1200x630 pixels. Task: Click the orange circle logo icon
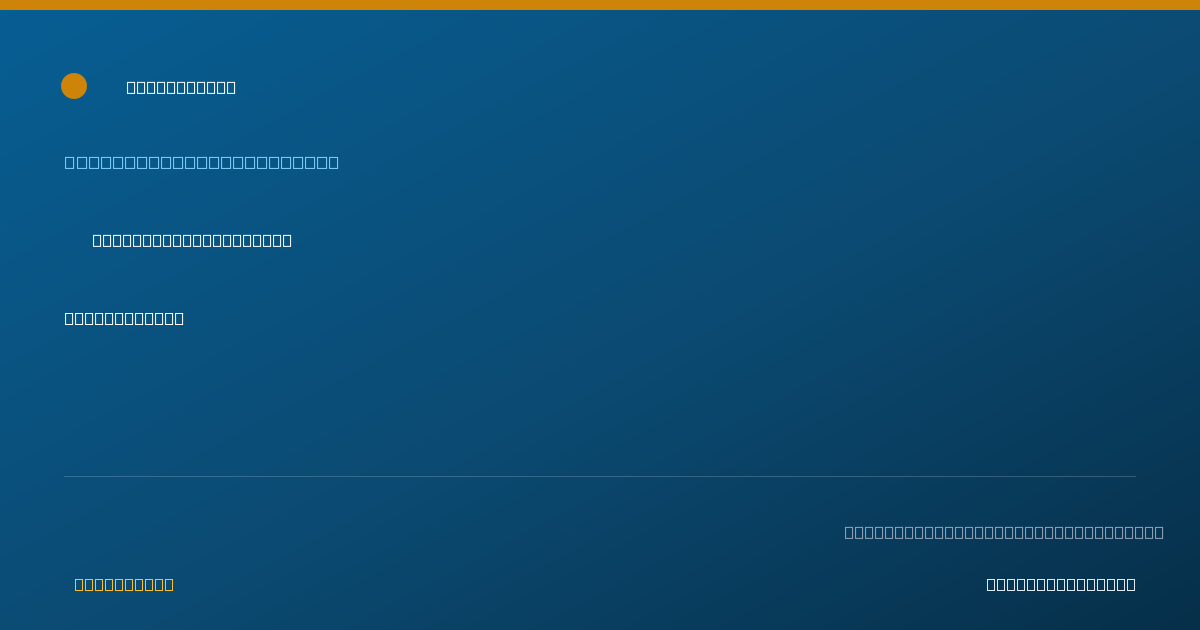pyautogui.click(x=74, y=86)
